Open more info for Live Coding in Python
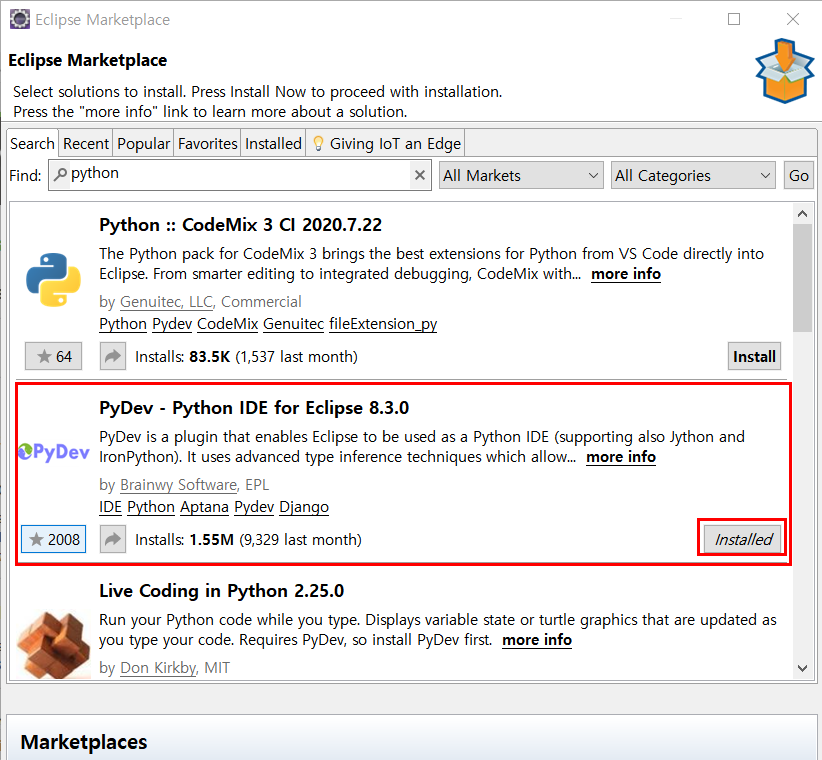Screen dimensions: 822x760 (537, 640)
